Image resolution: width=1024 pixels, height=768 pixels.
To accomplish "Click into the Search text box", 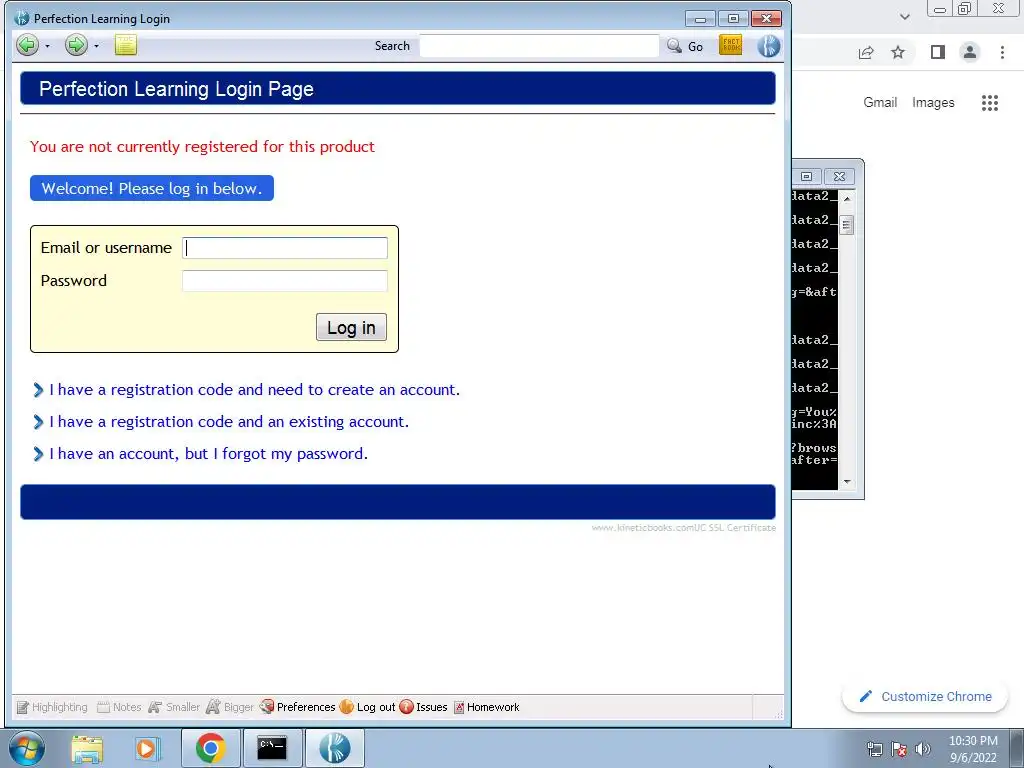I will 539,46.
